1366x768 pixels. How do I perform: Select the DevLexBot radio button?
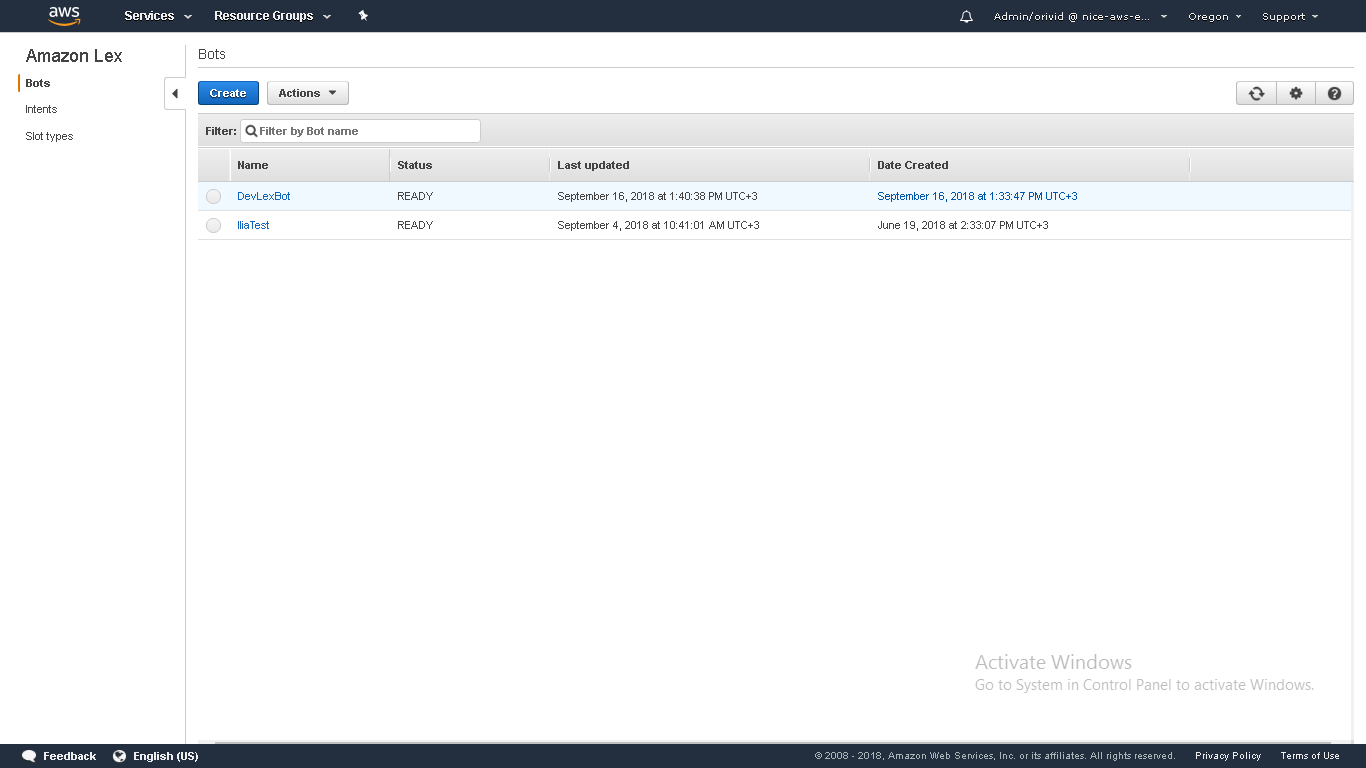[213, 196]
